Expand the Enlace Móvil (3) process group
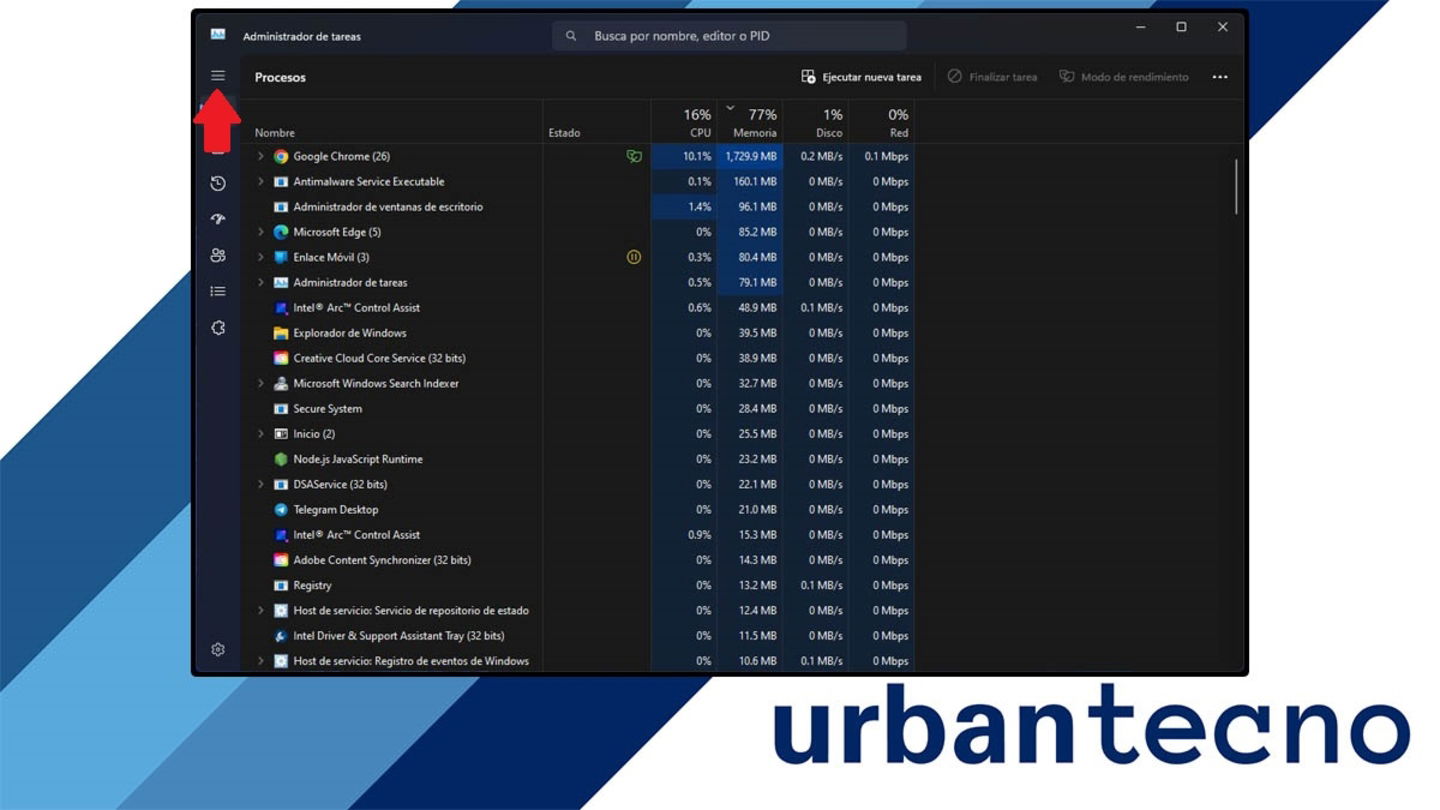The width and height of the screenshot is (1440, 810). [x=260, y=257]
